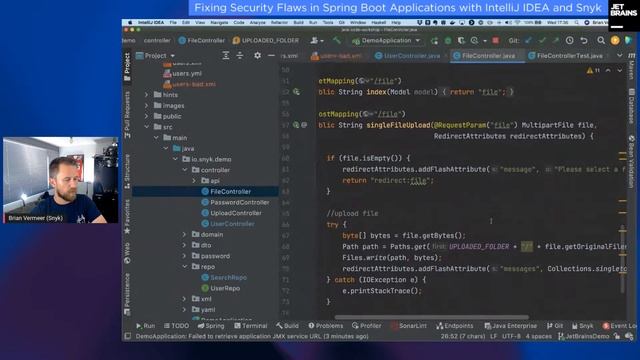Open SonarLint tool window

[409, 326]
